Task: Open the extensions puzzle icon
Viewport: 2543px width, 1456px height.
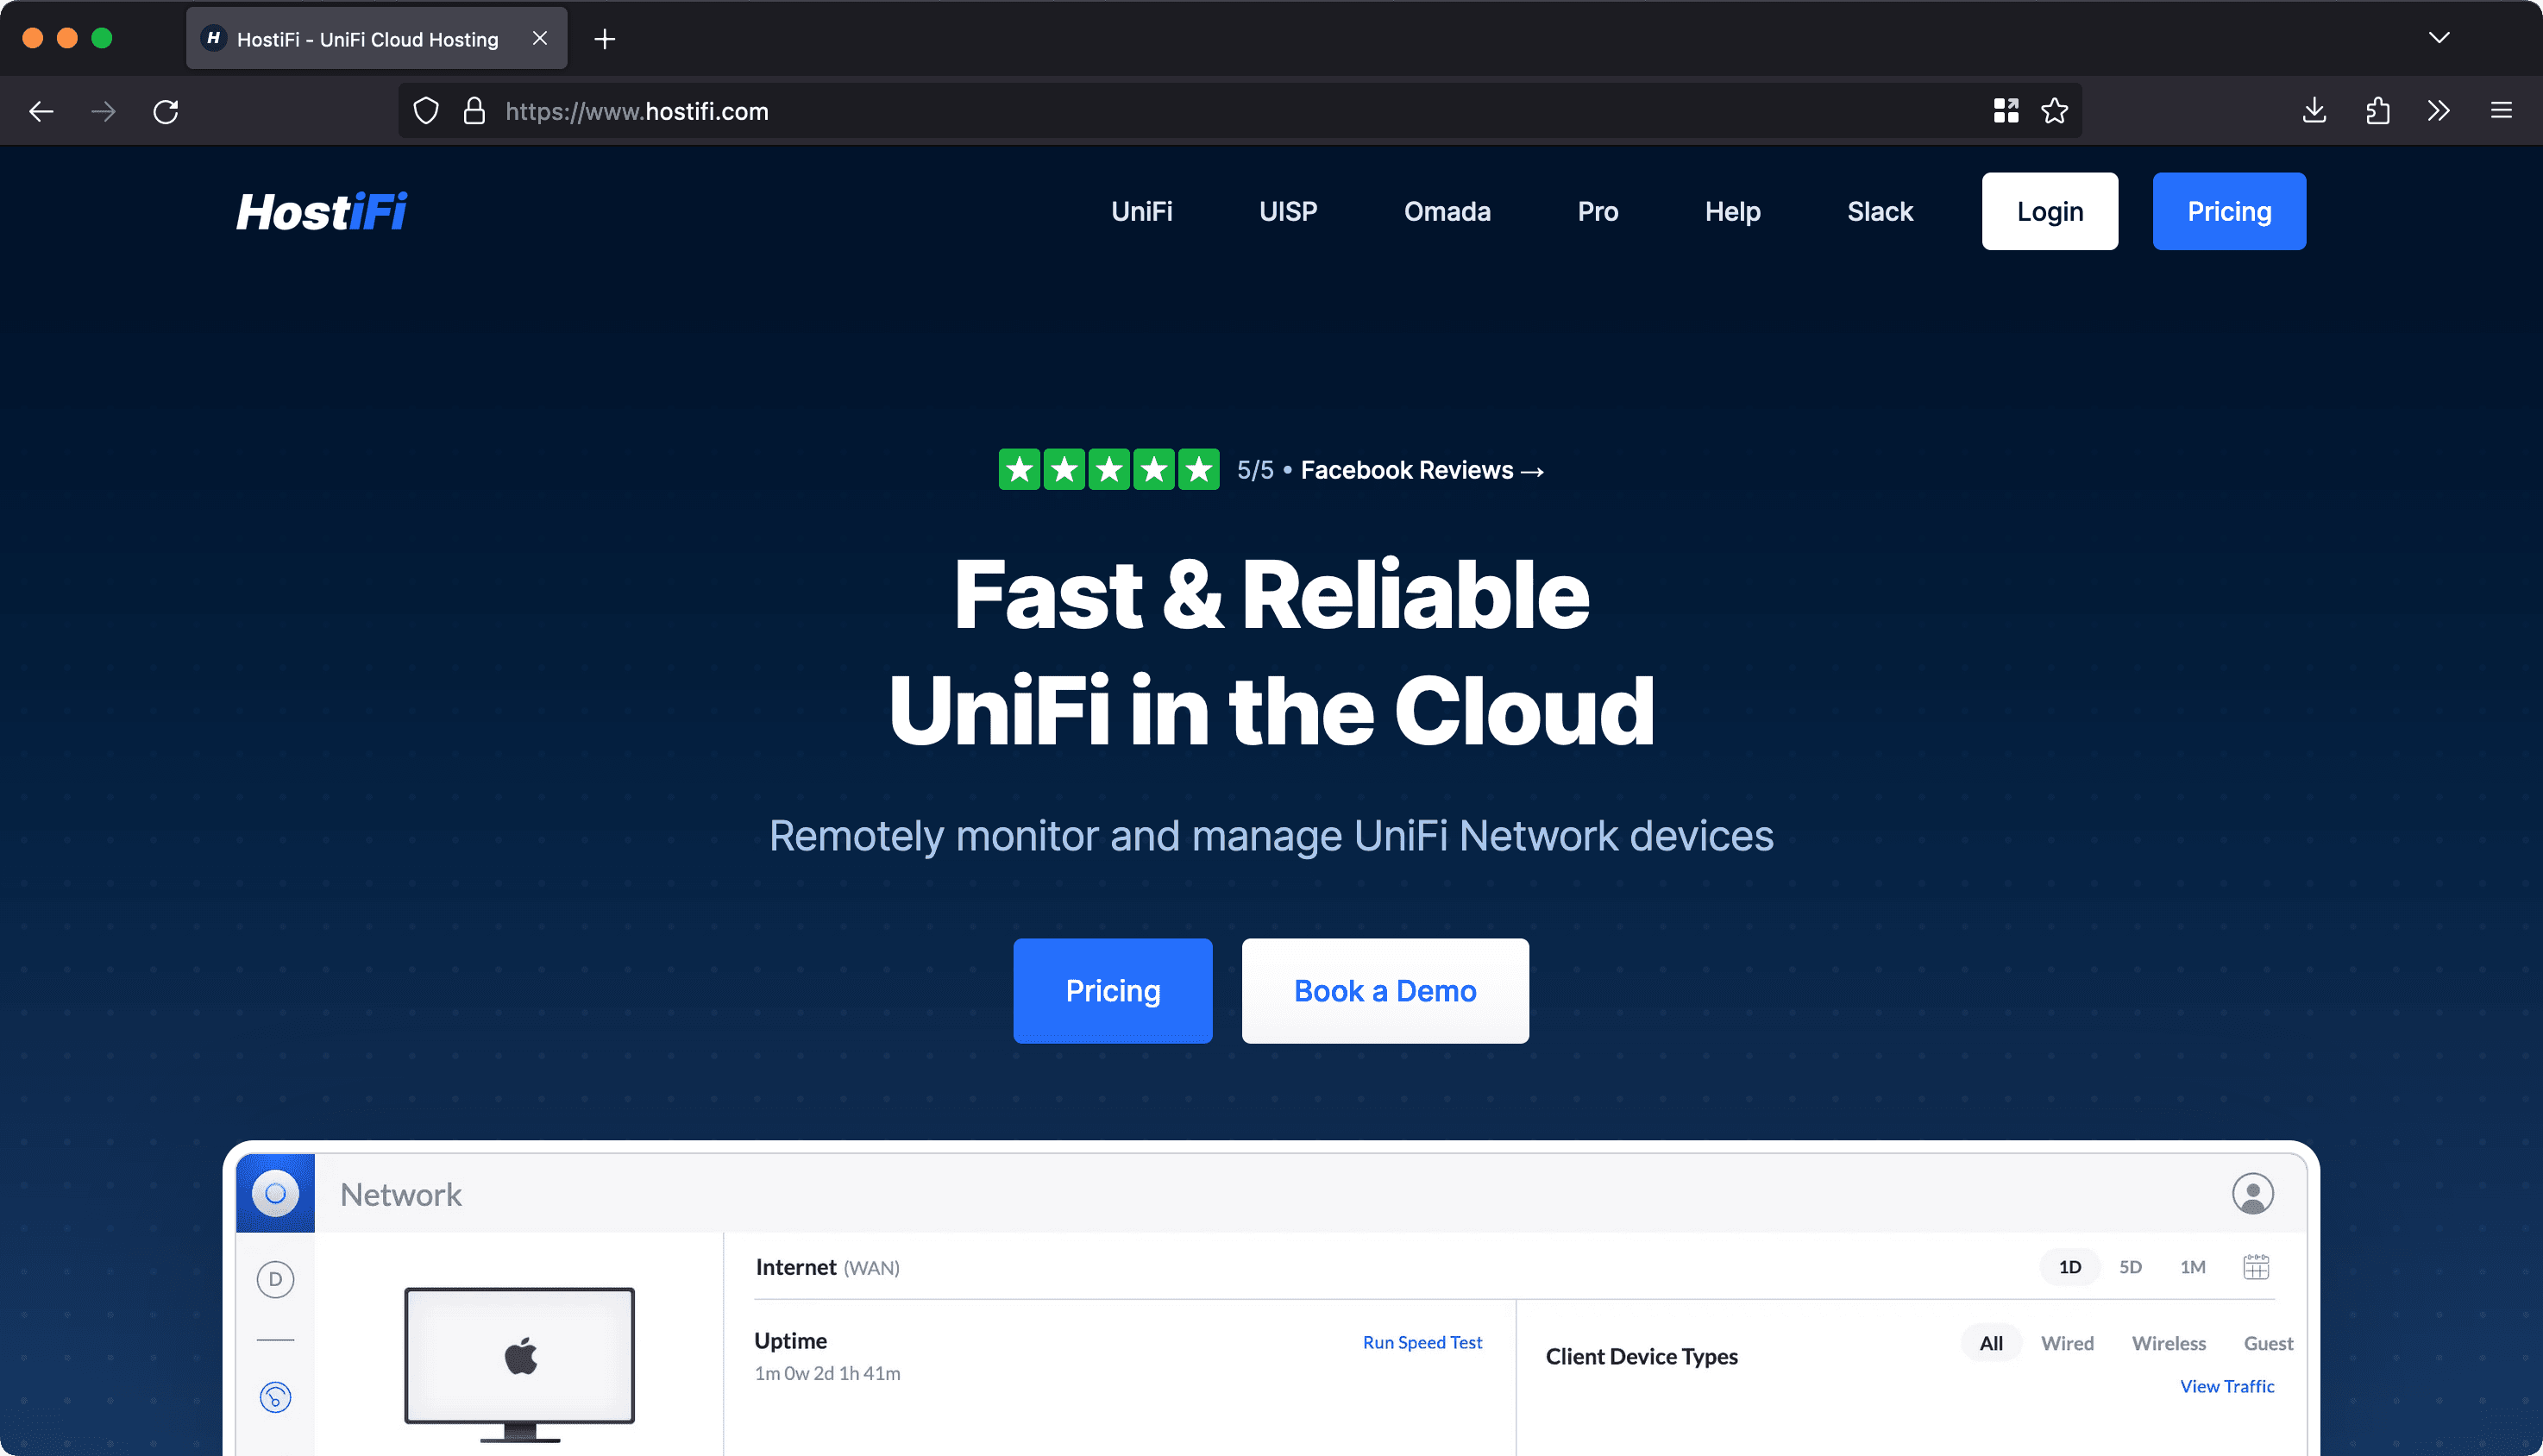Action: pyautogui.click(x=2377, y=111)
